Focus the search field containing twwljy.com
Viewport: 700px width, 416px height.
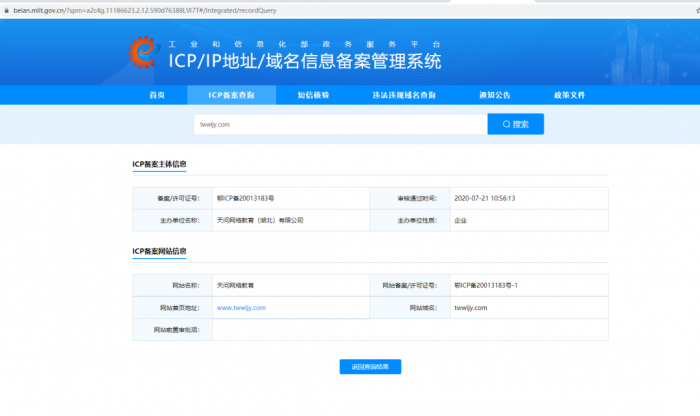[339, 124]
